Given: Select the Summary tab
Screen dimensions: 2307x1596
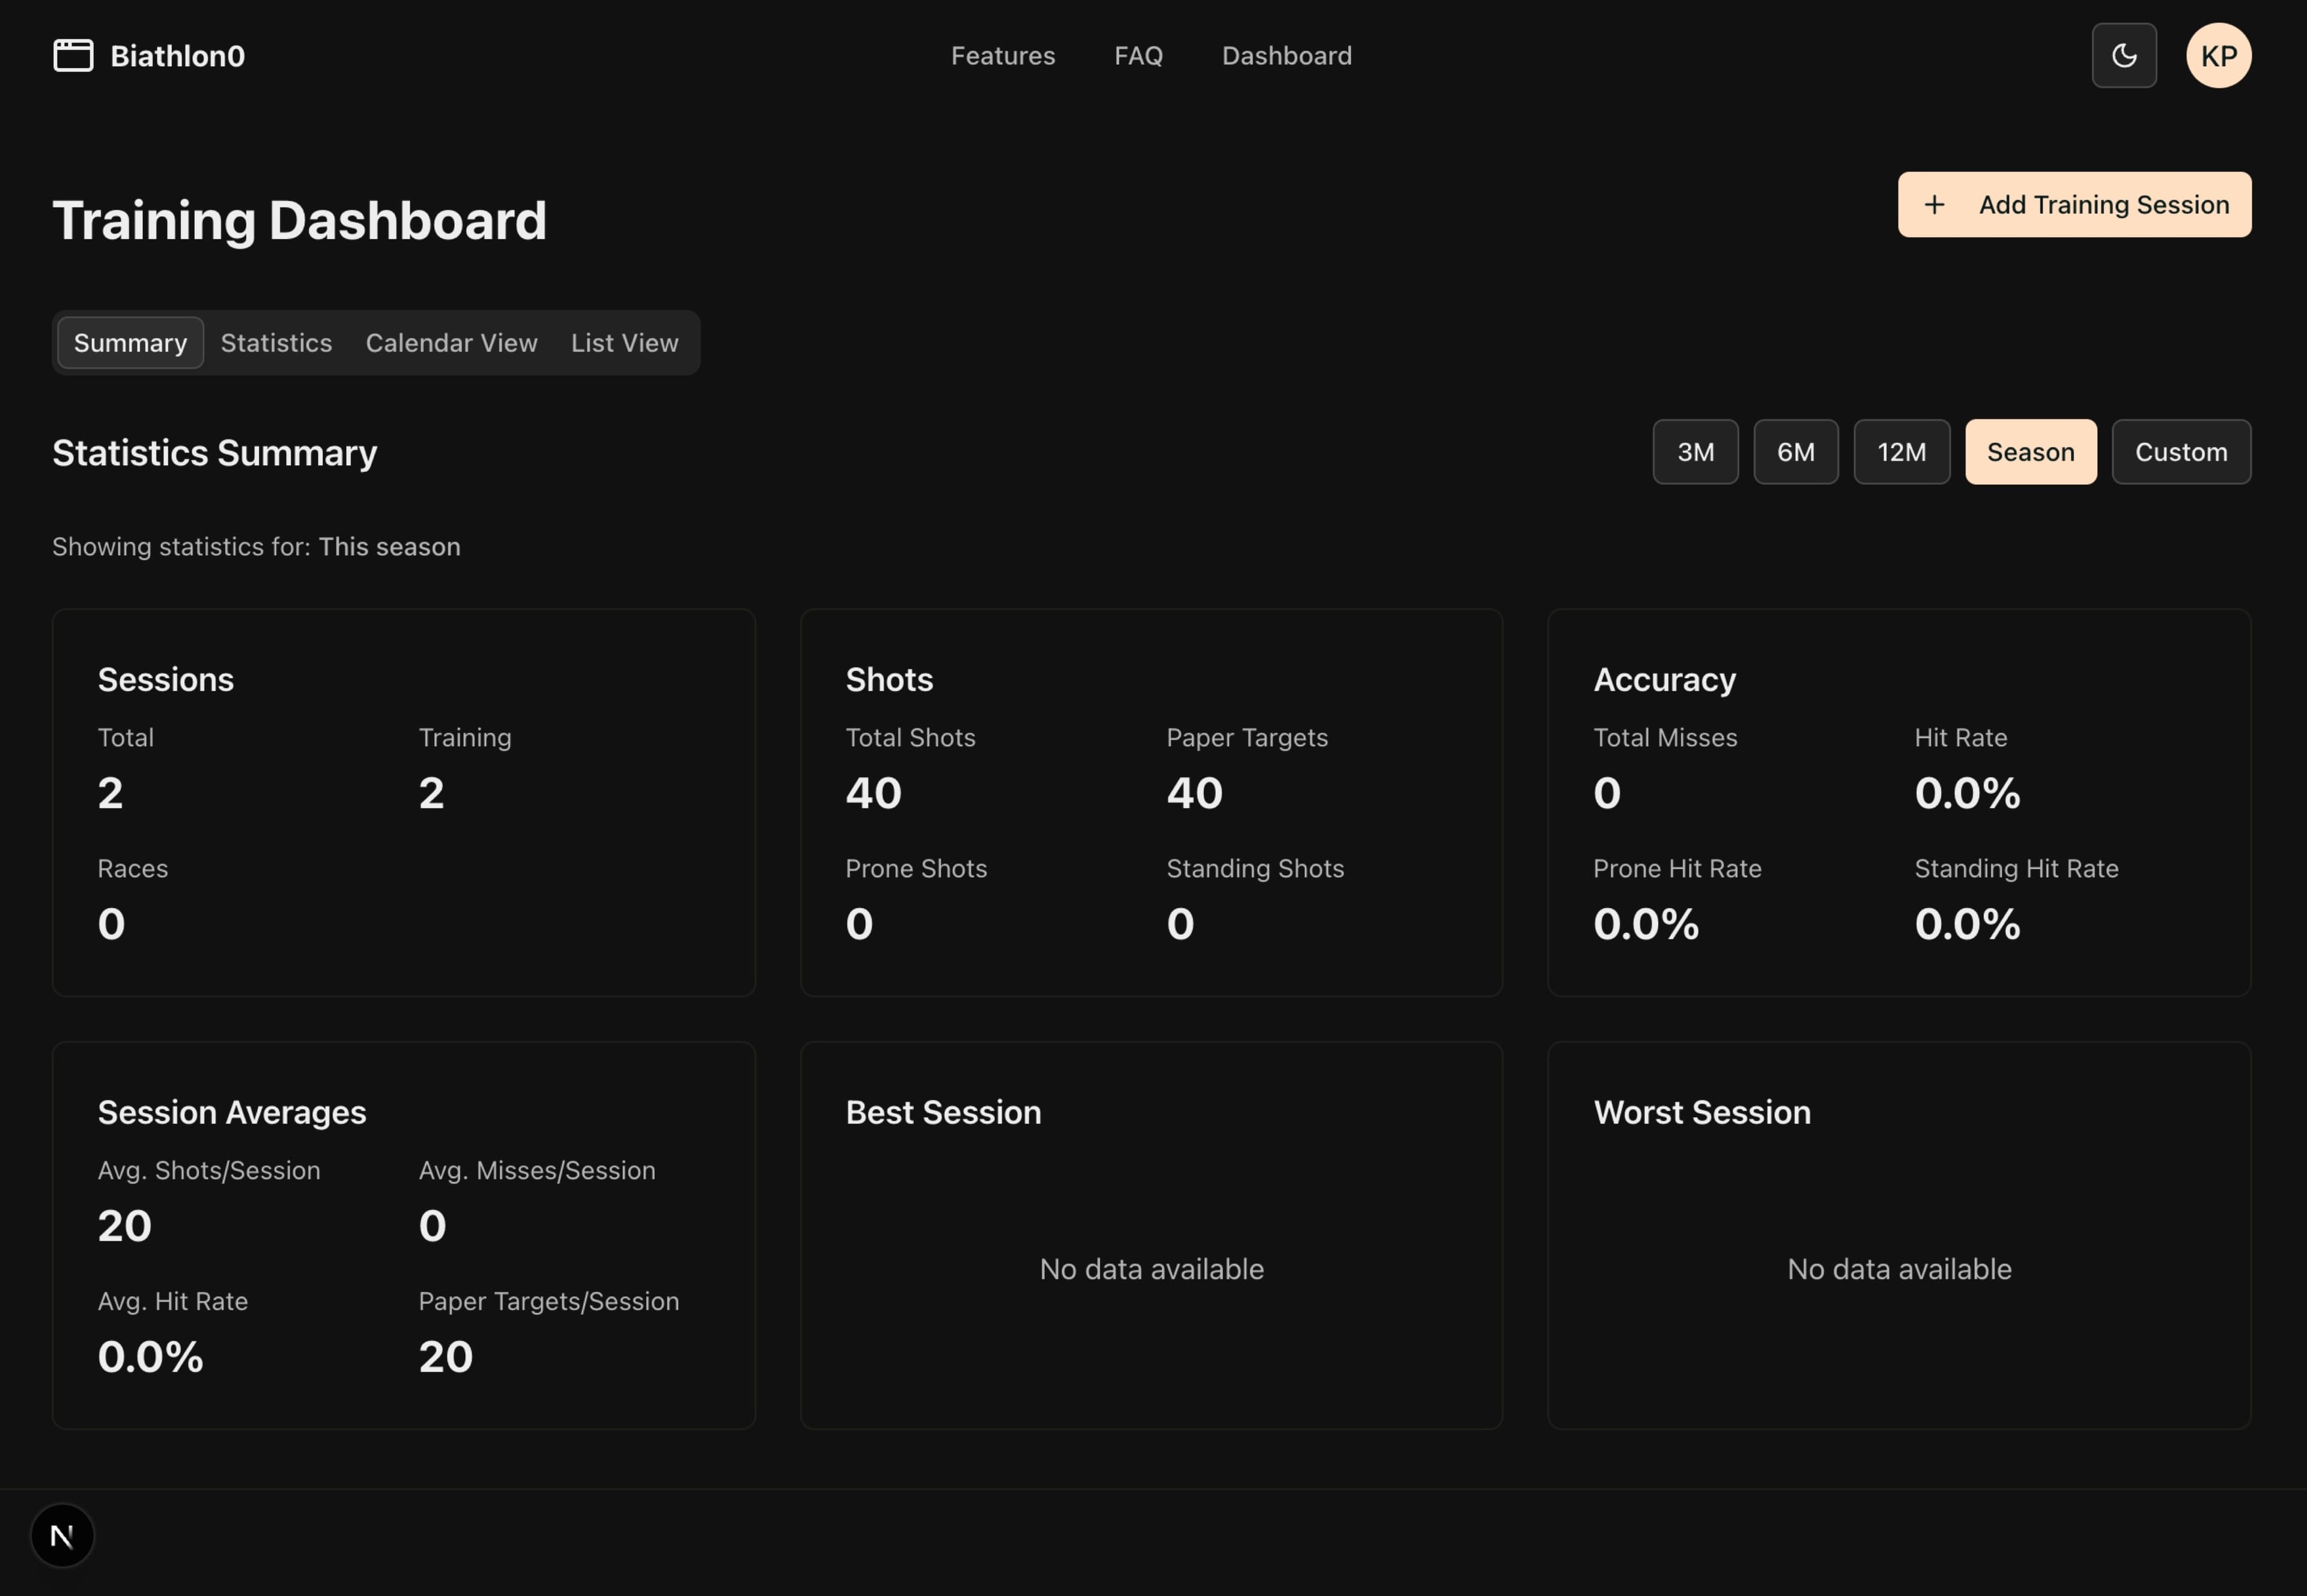Looking at the screenshot, I should 130,343.
